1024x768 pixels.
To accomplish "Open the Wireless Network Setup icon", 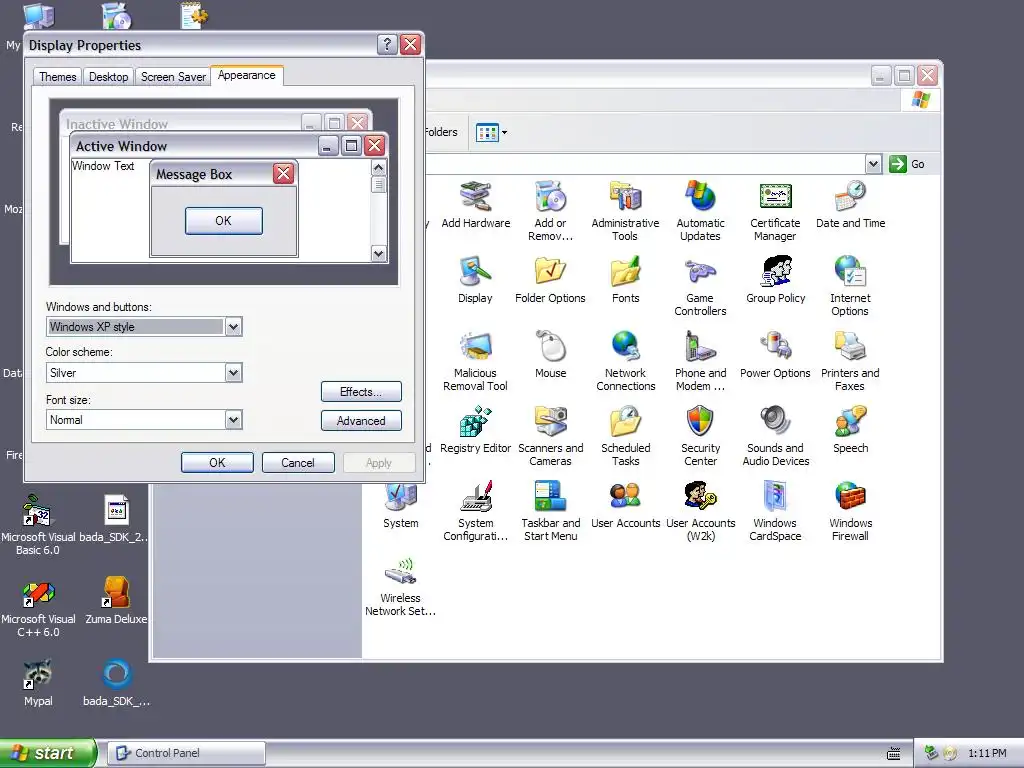I will pos(400,572).
